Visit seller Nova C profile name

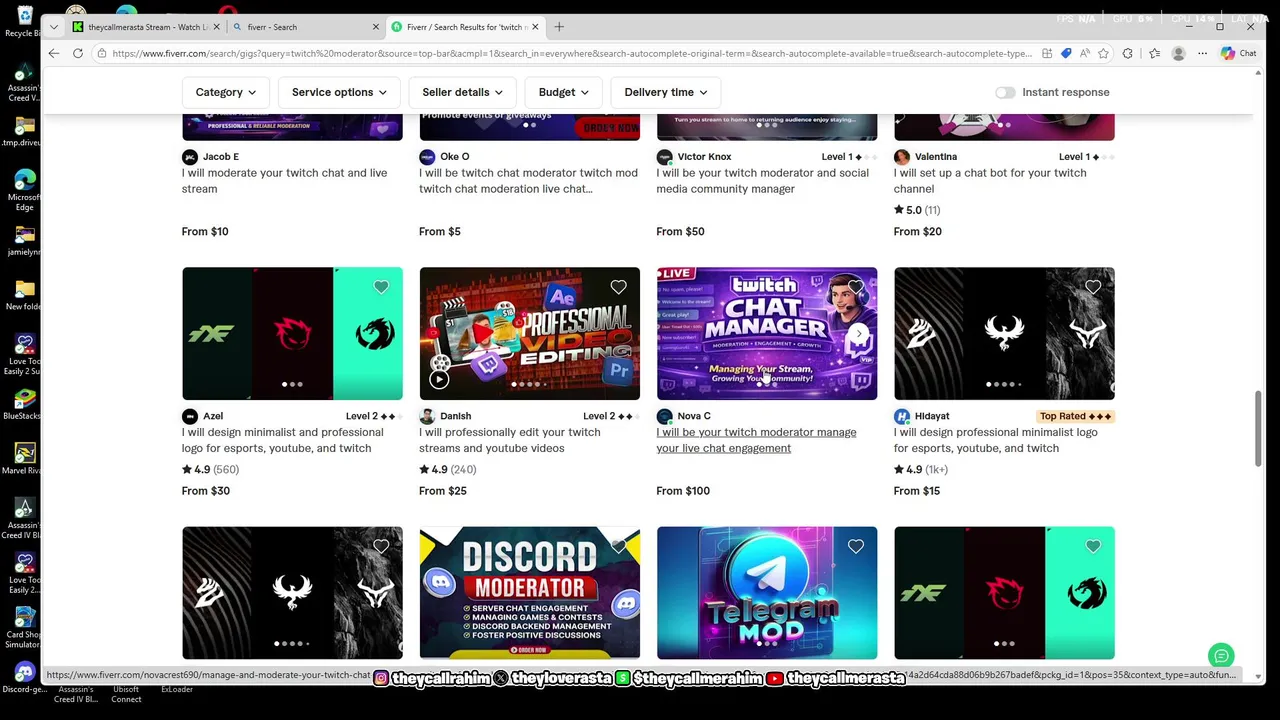point(694,416)
